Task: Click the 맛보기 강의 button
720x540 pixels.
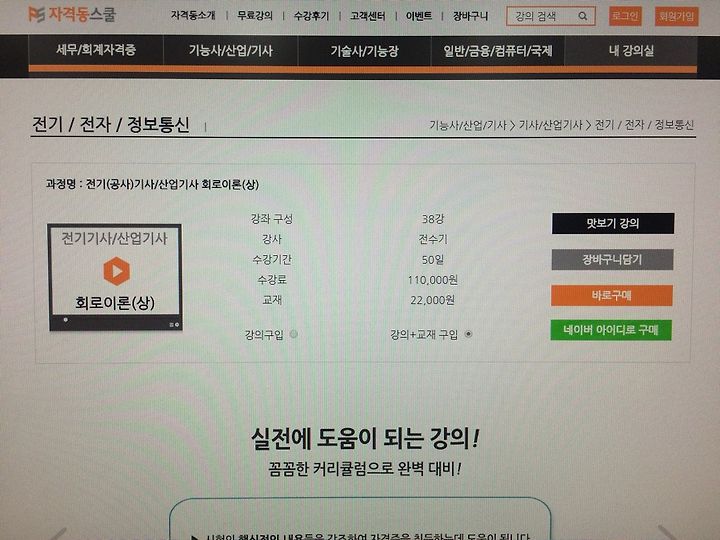Action: [613, 223]
